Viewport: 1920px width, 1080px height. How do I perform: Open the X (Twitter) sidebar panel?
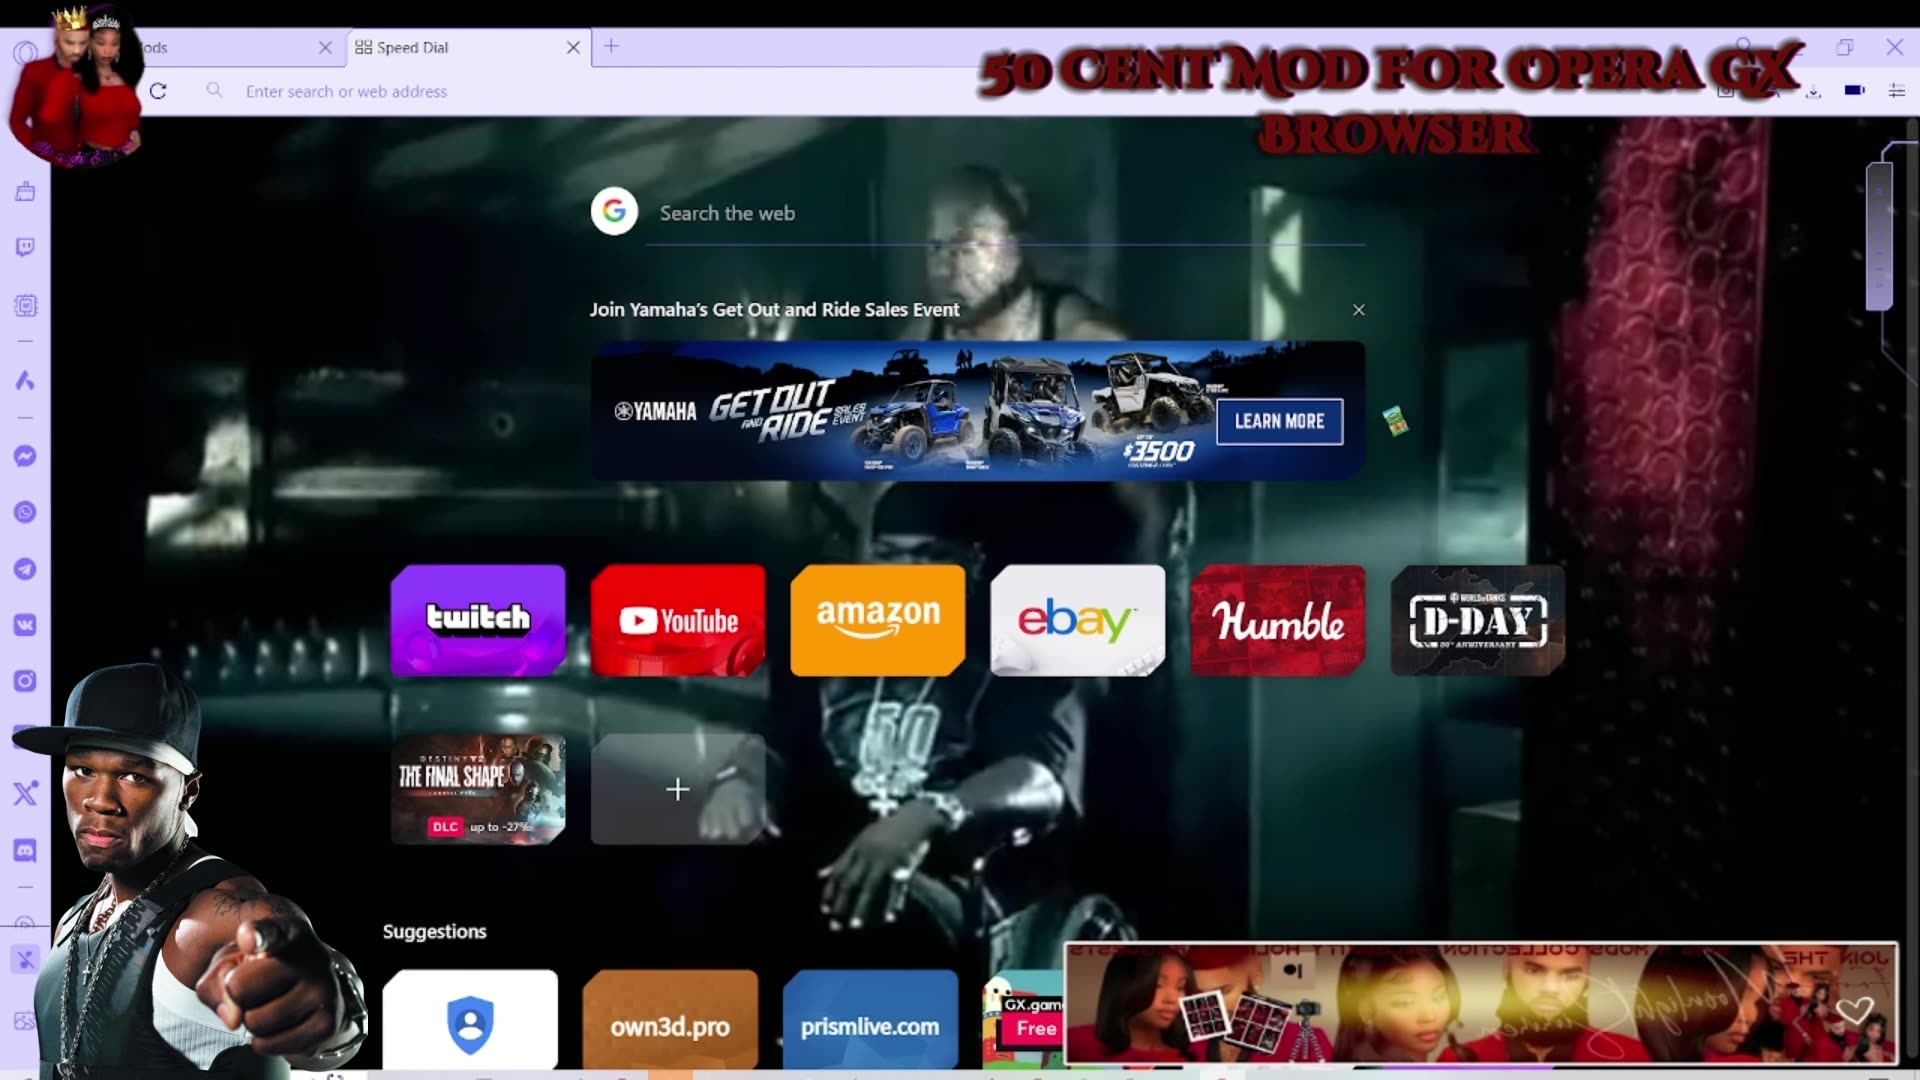tap(25, 793)
